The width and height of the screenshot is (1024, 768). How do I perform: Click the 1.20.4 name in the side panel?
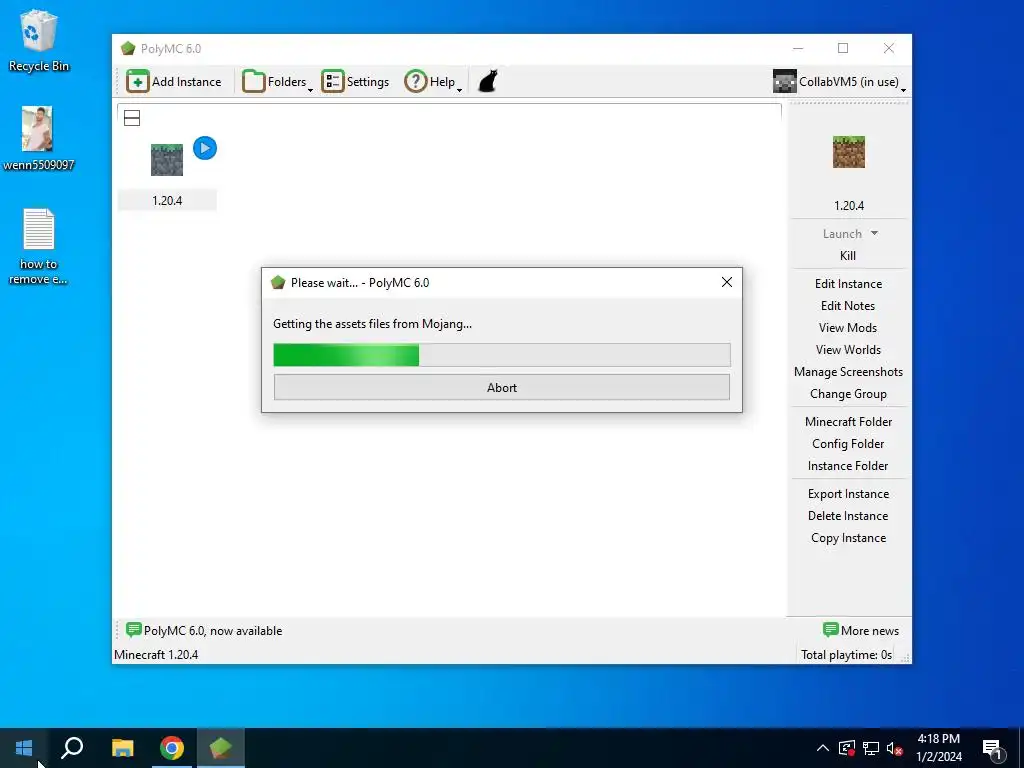pos(848,206)
